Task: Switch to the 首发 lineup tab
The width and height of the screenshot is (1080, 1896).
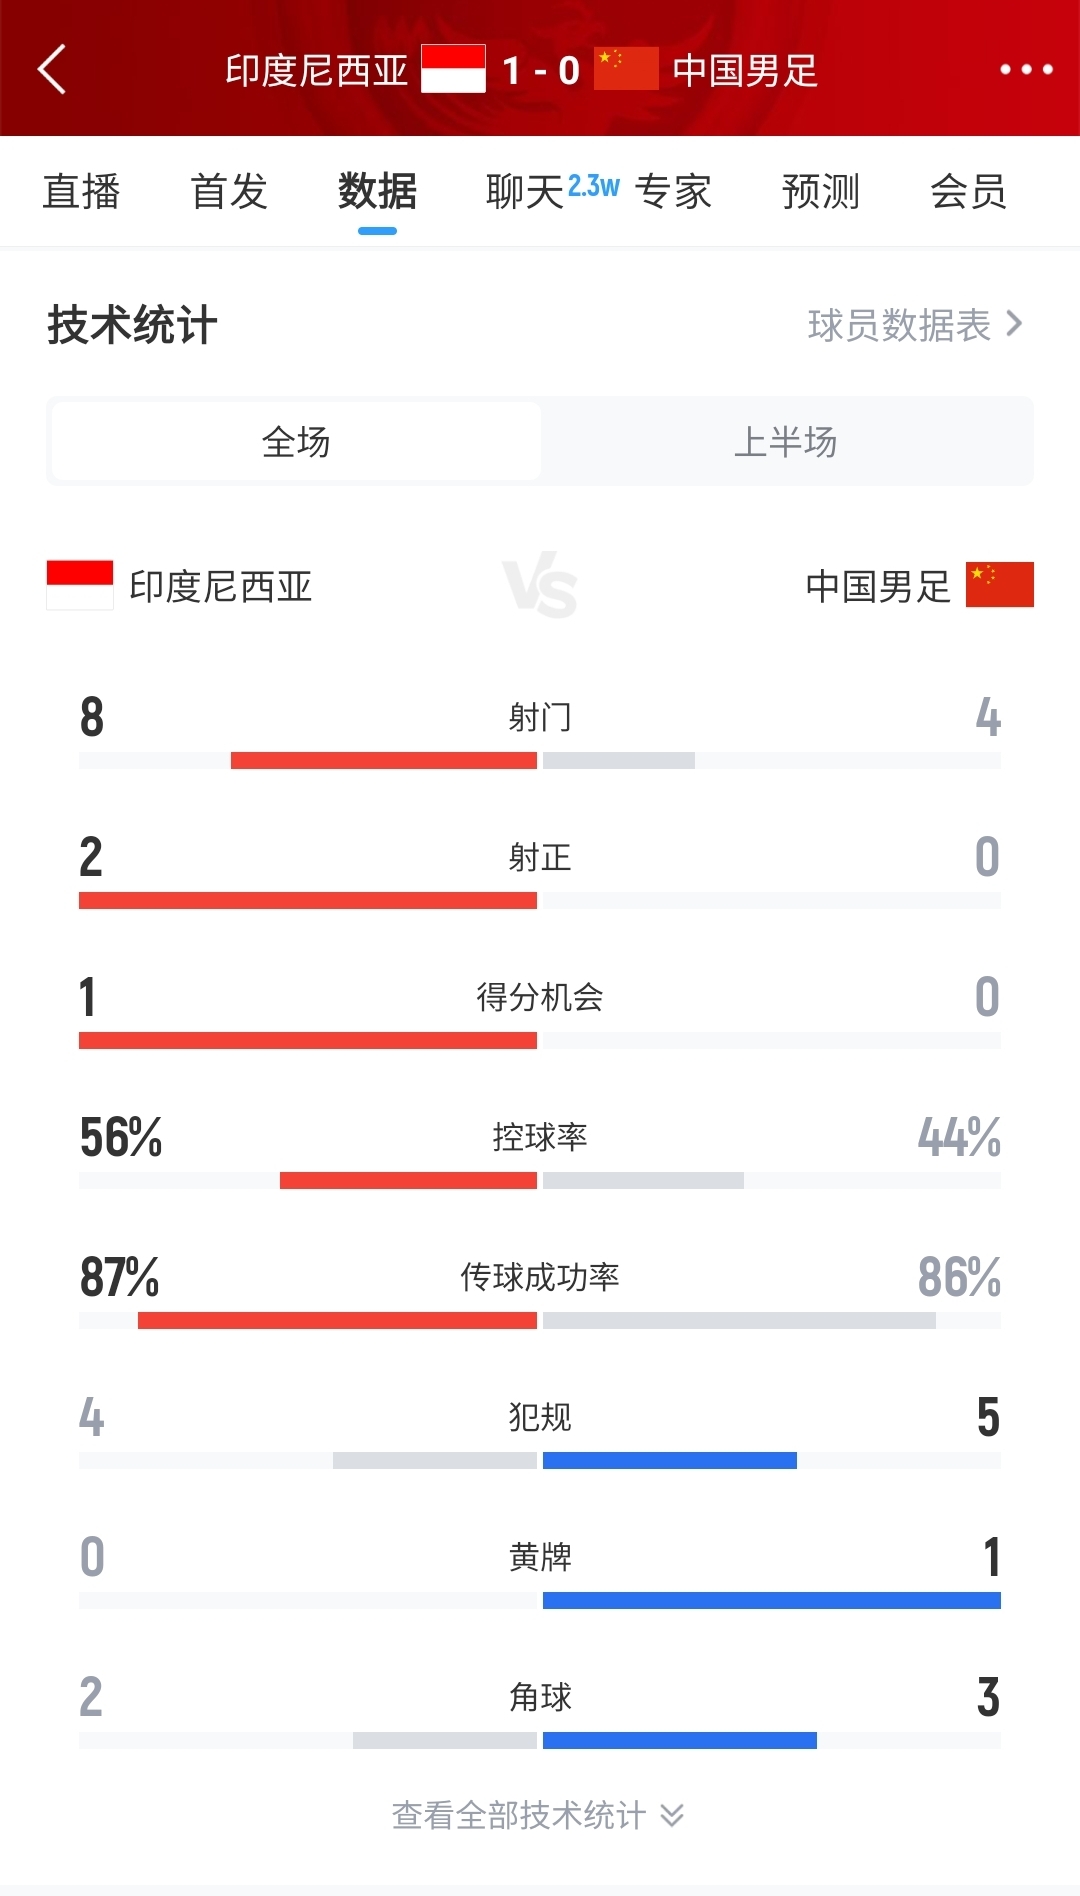Action: pos(229,191)
